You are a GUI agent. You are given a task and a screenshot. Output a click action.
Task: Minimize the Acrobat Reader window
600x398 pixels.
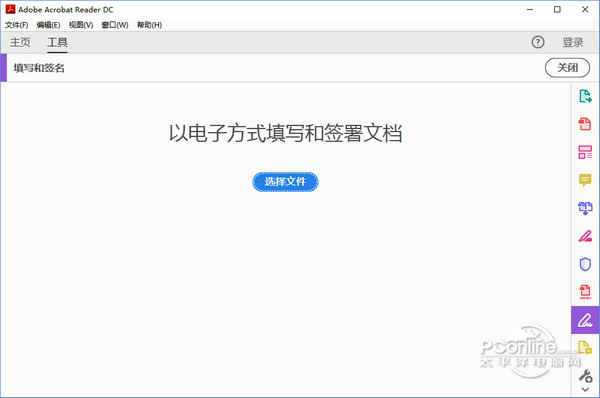click(x=530, y=10)
